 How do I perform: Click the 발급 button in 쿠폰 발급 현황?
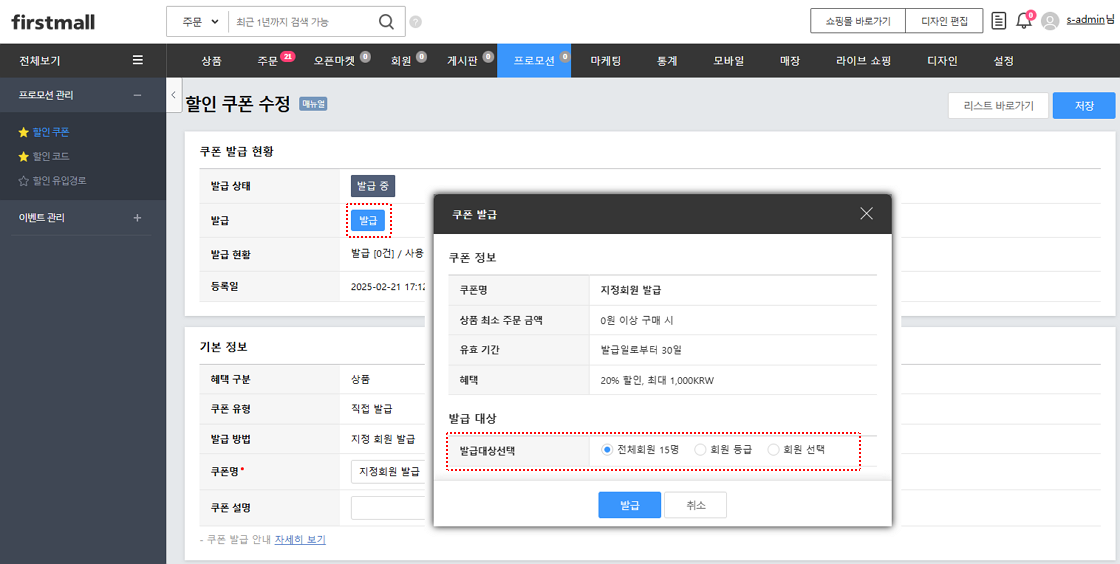(x=368, y=221)
